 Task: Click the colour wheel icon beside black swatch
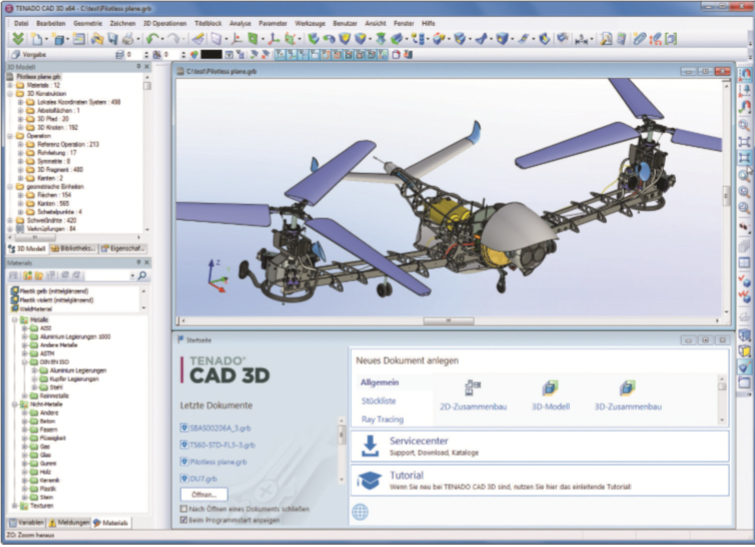click(194, 54)
